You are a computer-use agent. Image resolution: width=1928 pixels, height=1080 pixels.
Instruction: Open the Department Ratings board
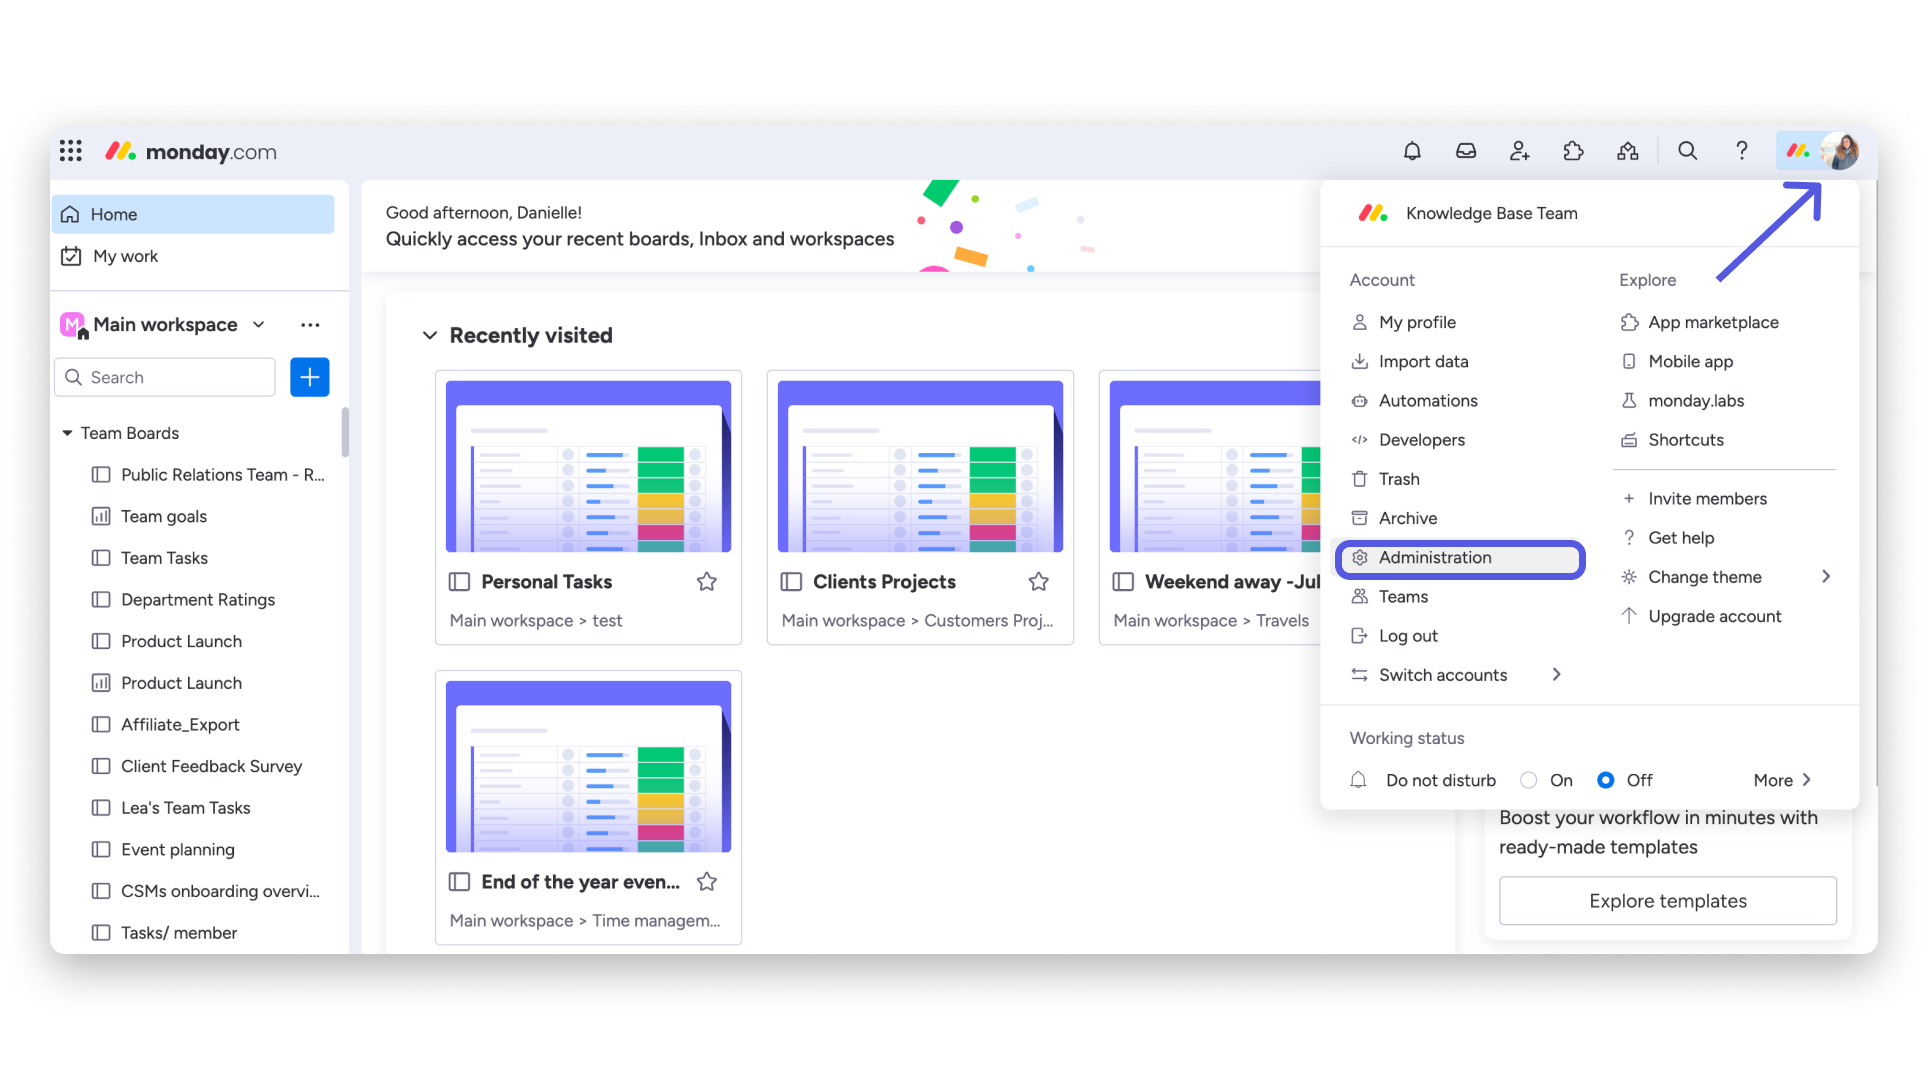[x=197, y=599]
